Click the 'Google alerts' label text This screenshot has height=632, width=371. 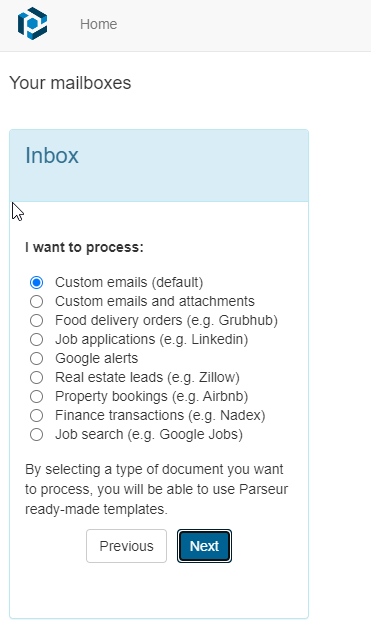coord(96,358)
